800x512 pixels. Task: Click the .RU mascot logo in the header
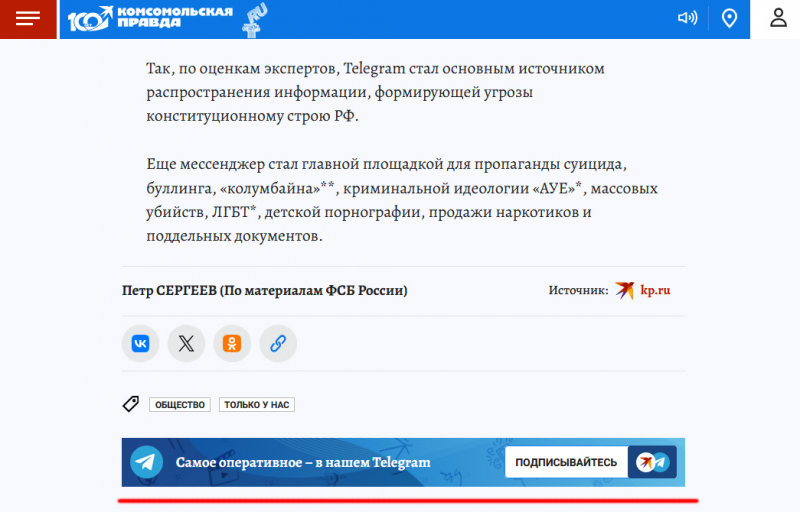(256, 19)
